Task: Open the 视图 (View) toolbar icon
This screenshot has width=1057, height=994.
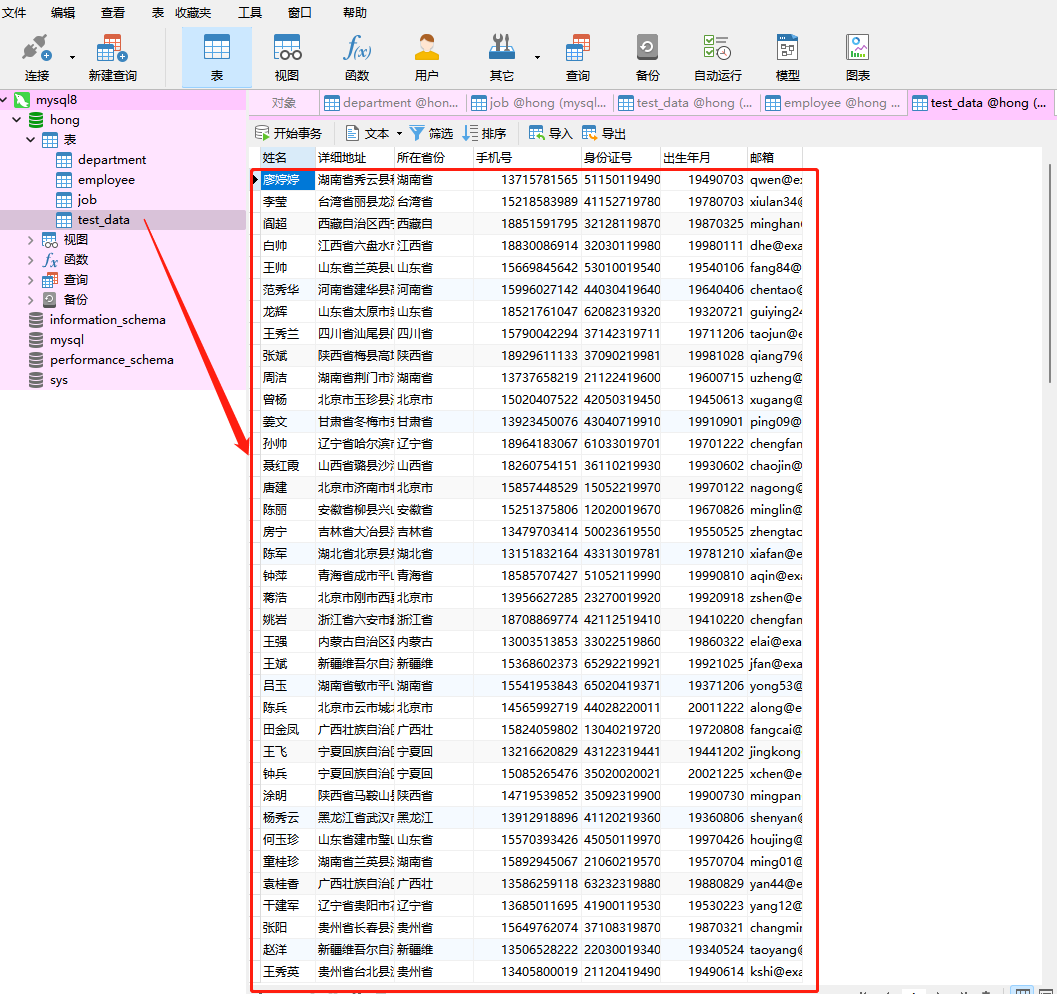Action: tap(286, 57)
